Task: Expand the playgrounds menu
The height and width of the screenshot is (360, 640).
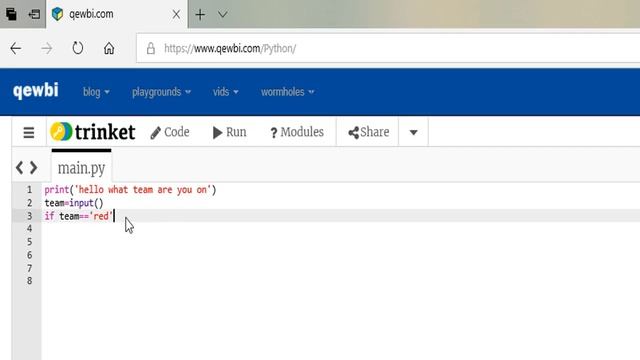Action: [161, 92]
